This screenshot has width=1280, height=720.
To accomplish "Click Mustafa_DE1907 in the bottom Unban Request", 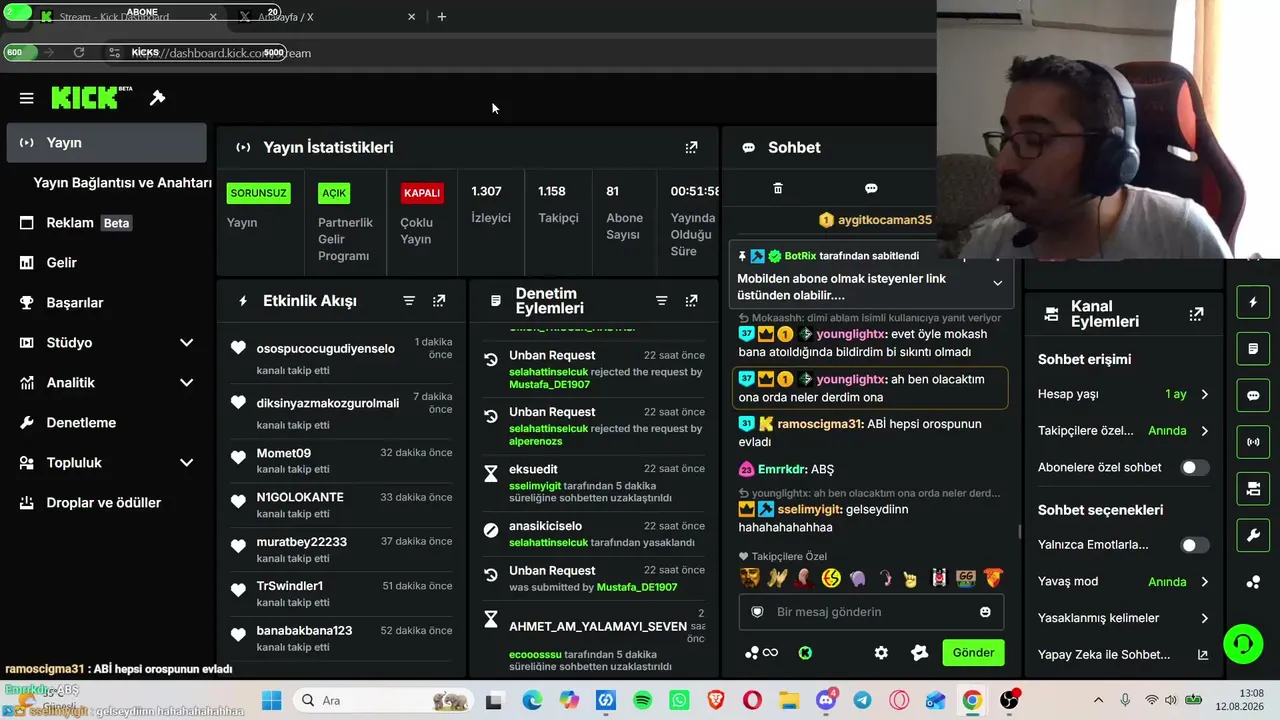I will [637, 588].
